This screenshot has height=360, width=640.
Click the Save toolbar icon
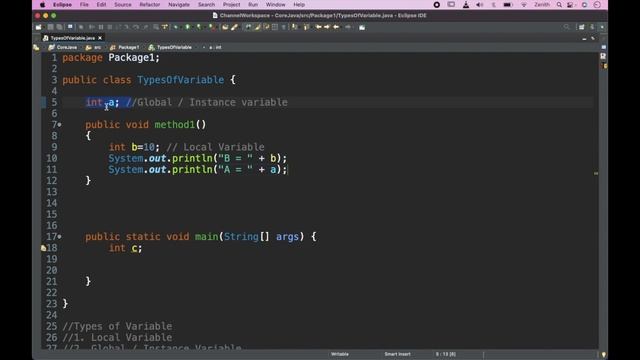point(50,27)
